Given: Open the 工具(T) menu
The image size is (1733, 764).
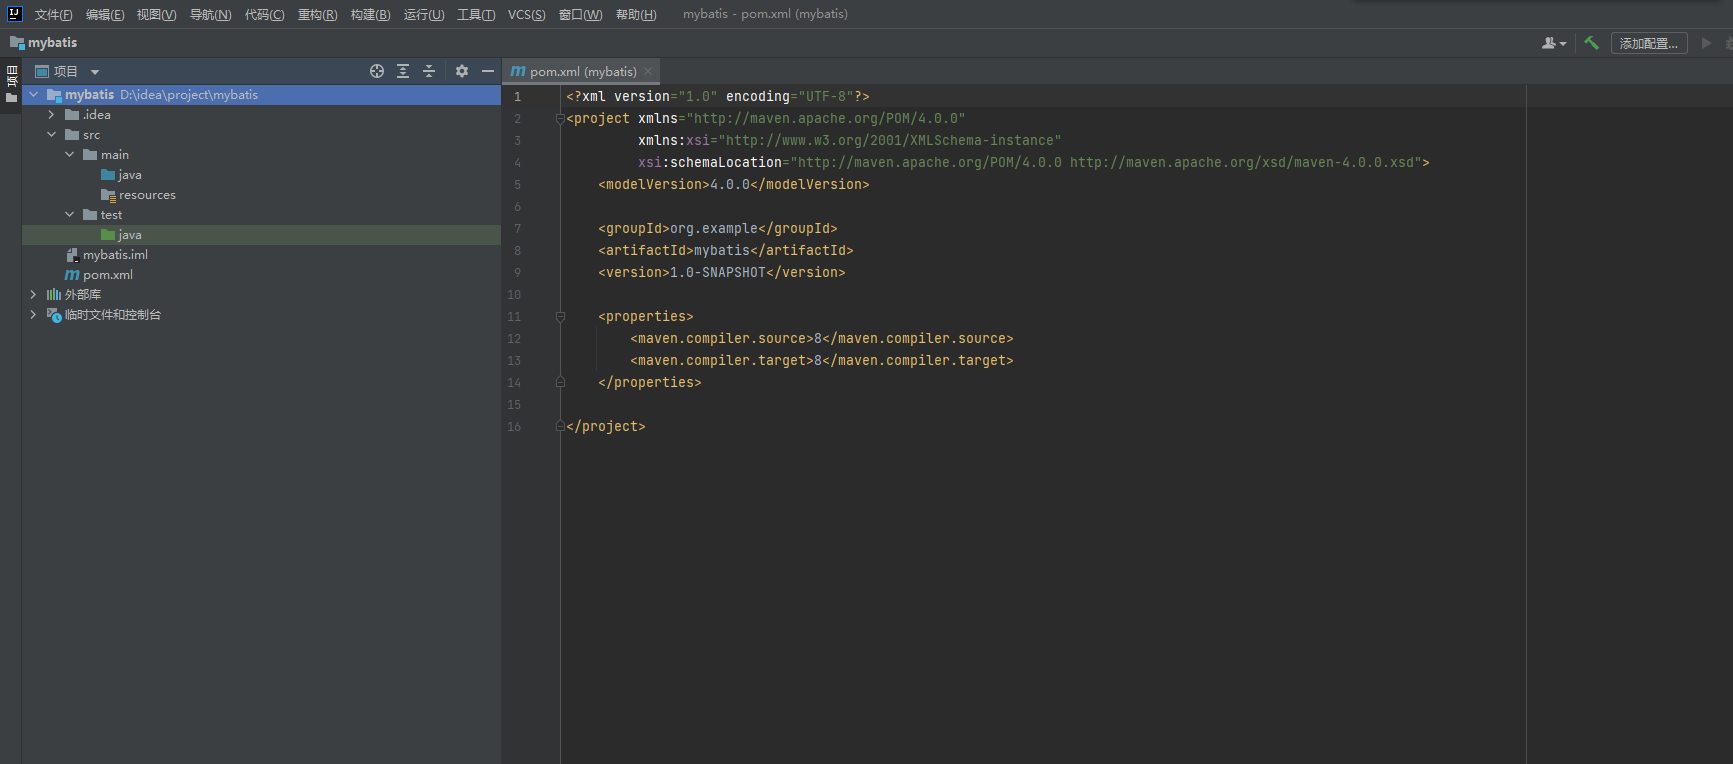Looking at the screenshot, I should (x=476, y=14).
